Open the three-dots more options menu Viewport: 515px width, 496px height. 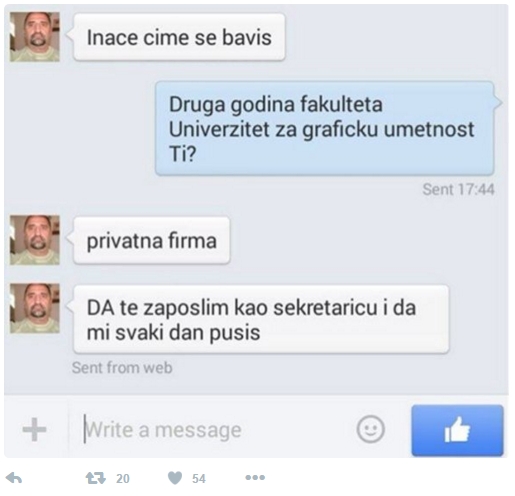click(x=255, y=478)
